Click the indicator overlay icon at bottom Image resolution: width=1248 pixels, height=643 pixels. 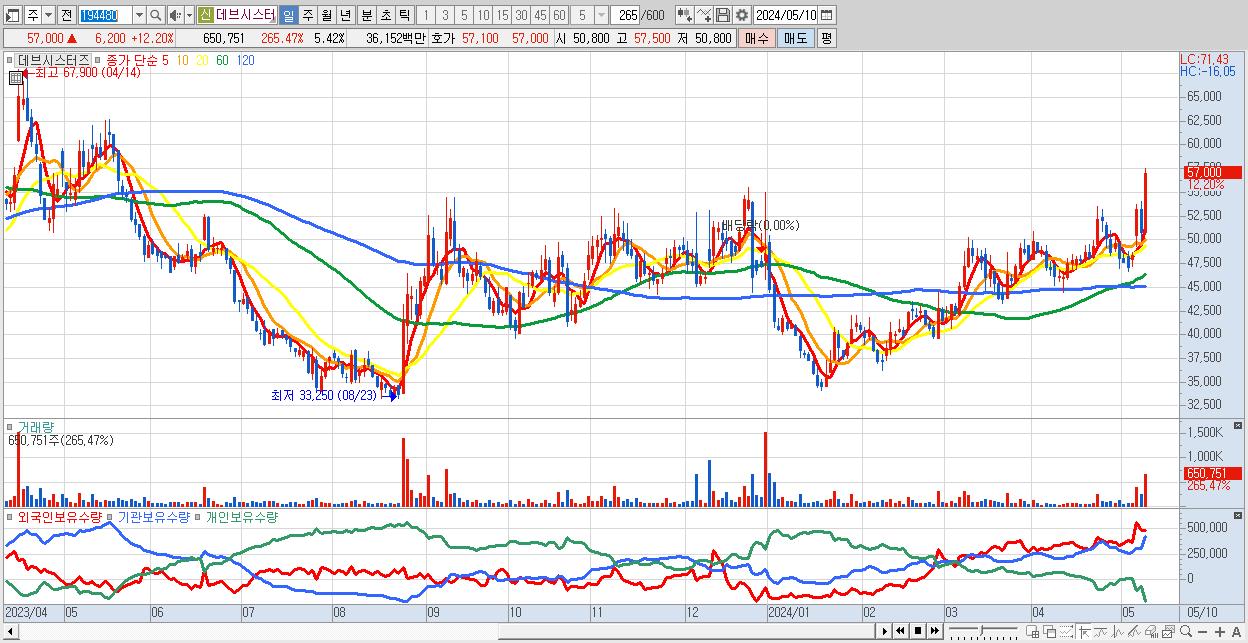[1101, 632]
